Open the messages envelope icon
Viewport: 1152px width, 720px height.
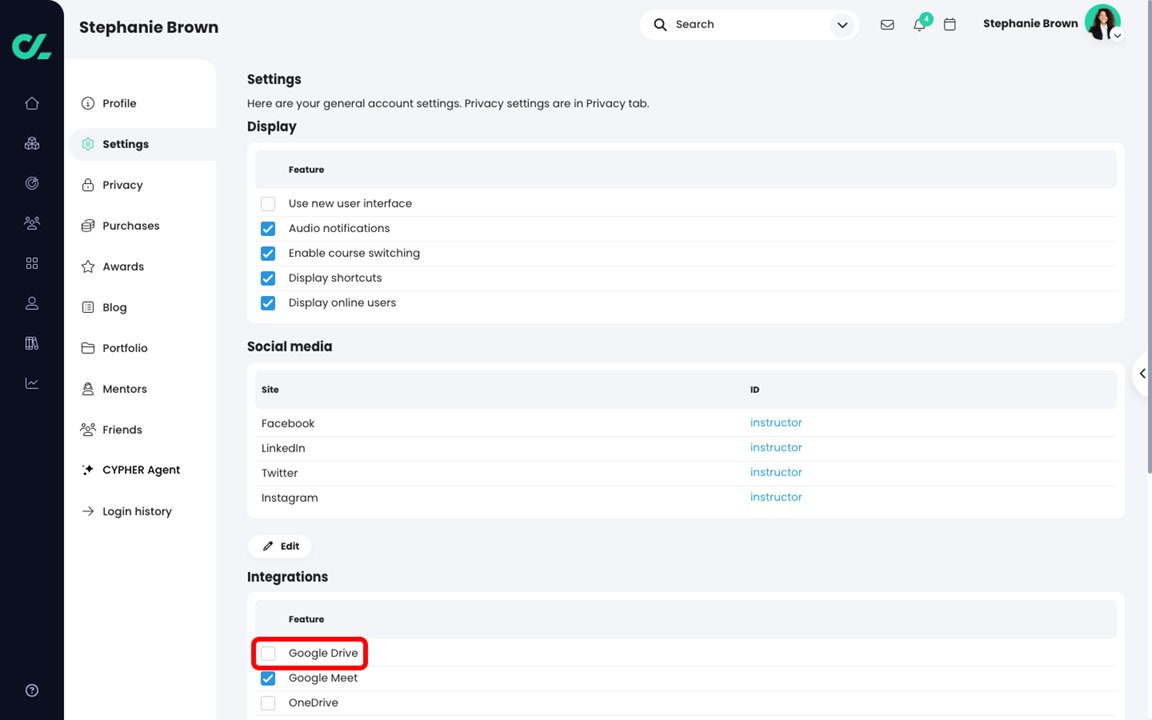[x=887, y=24]
